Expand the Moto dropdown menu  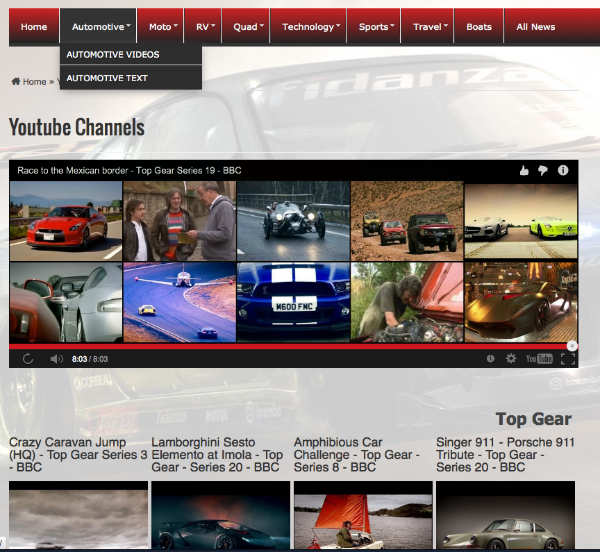[160, 27]
